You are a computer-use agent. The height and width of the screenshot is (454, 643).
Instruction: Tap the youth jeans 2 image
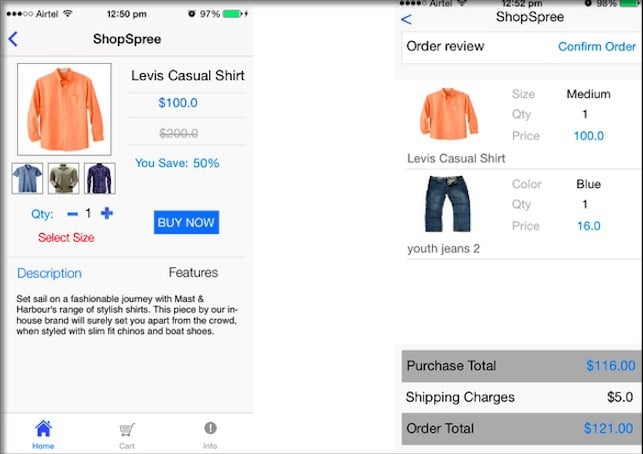pyautogui.click(x=448, y=203)
